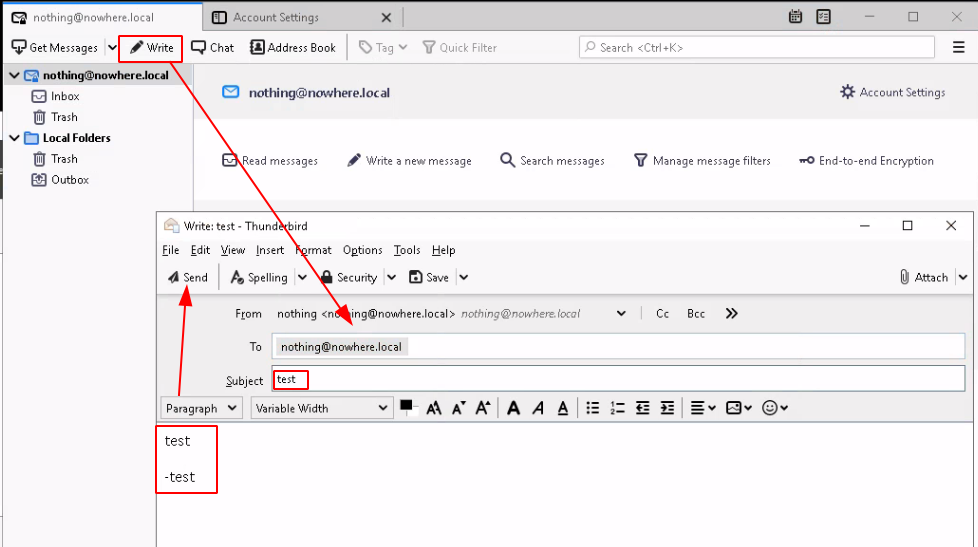The height and width of the screenshot is (547, 978).
Task: Click the Read messages link
Action: point(270,161)
